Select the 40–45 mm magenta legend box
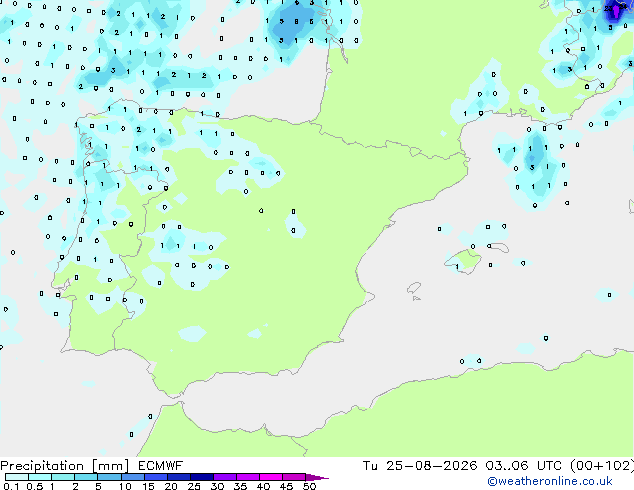634x490 pixels. coord(270,477)
